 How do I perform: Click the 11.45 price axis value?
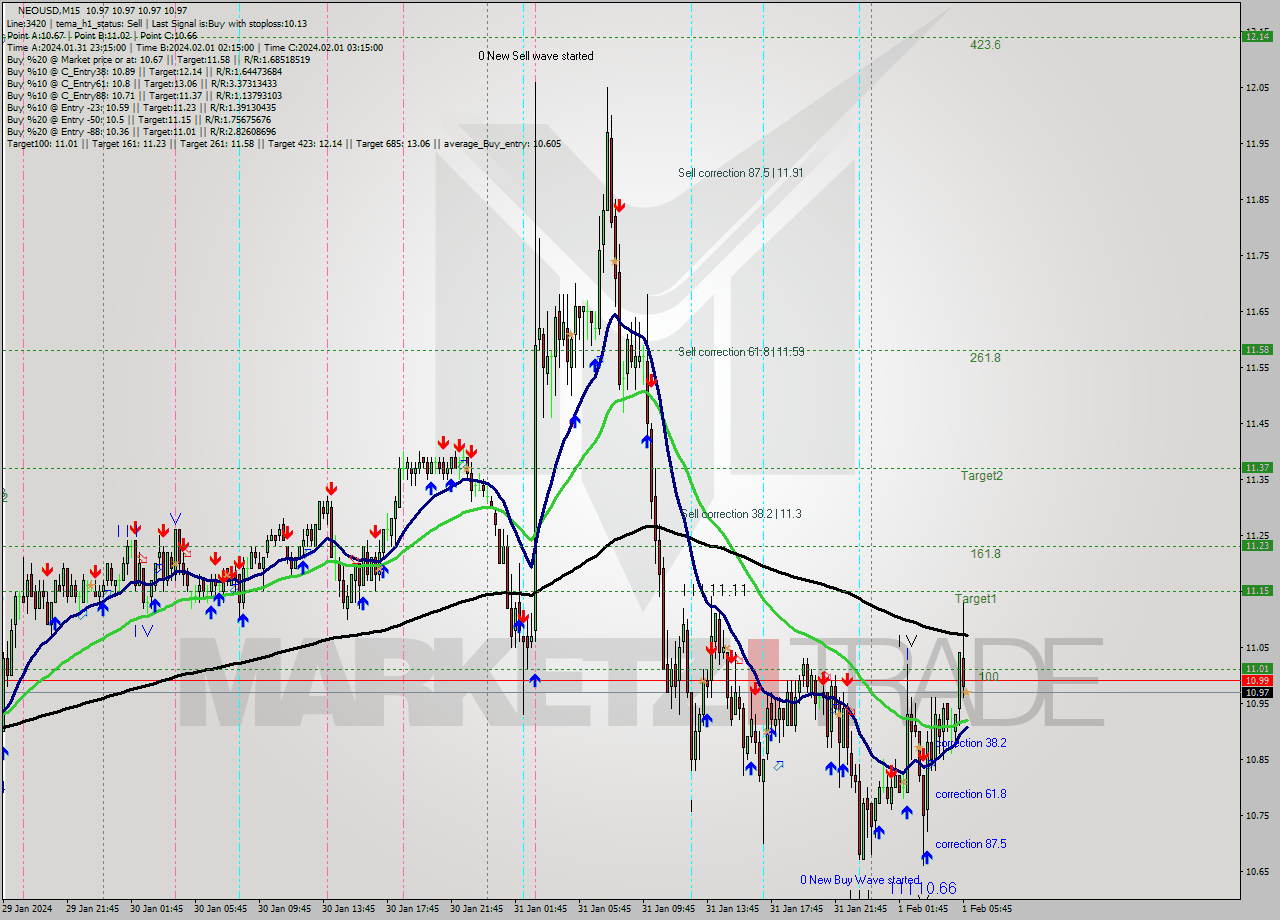click(x=1257, y=424)
